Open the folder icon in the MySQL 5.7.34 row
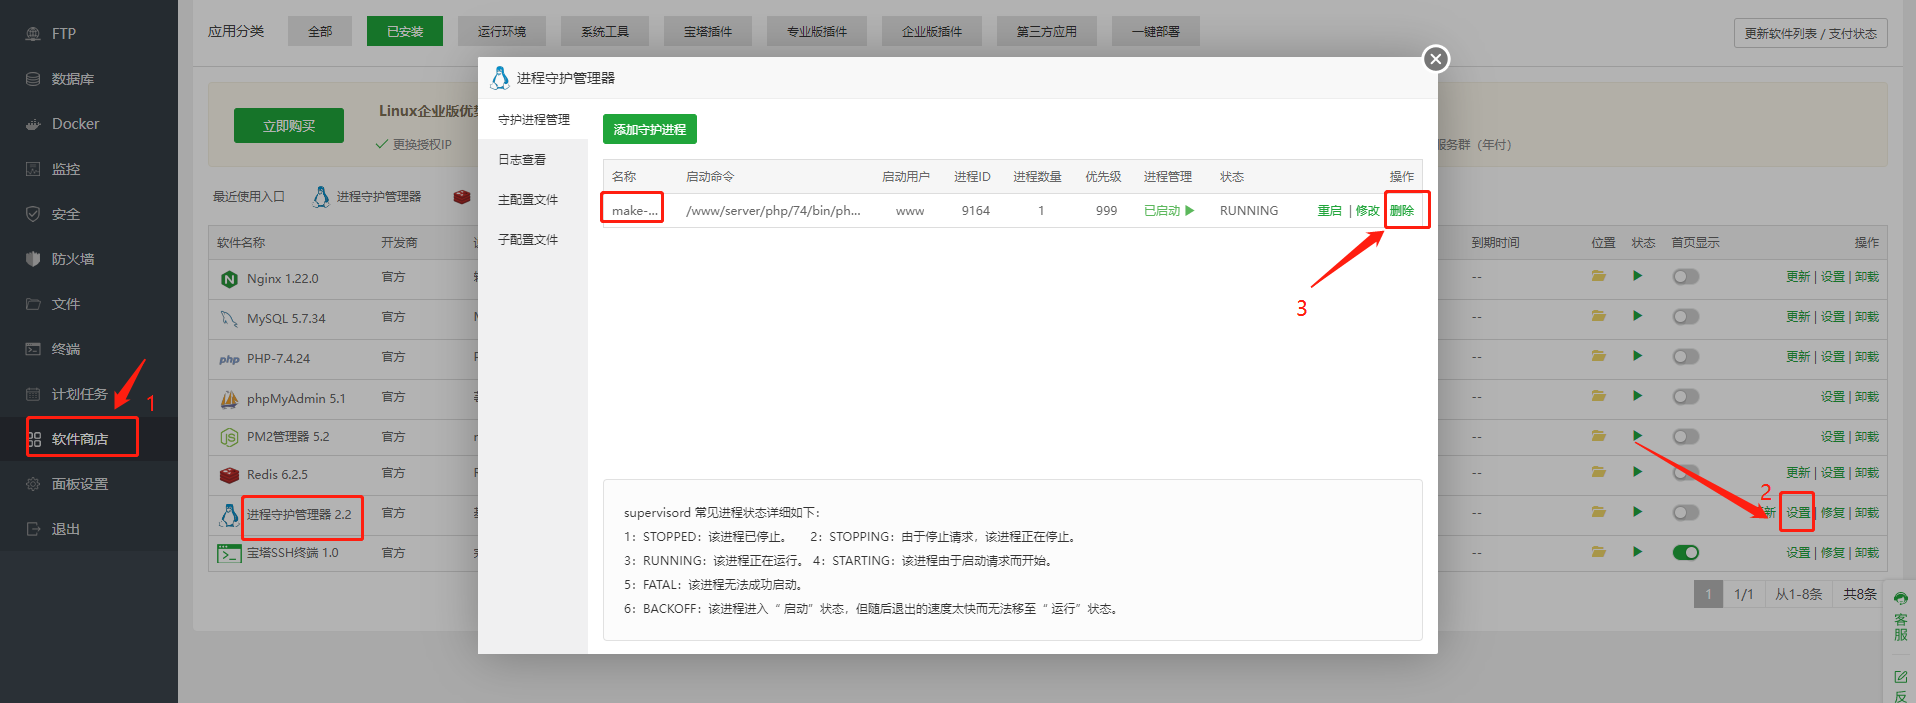 pos(1599,316)
